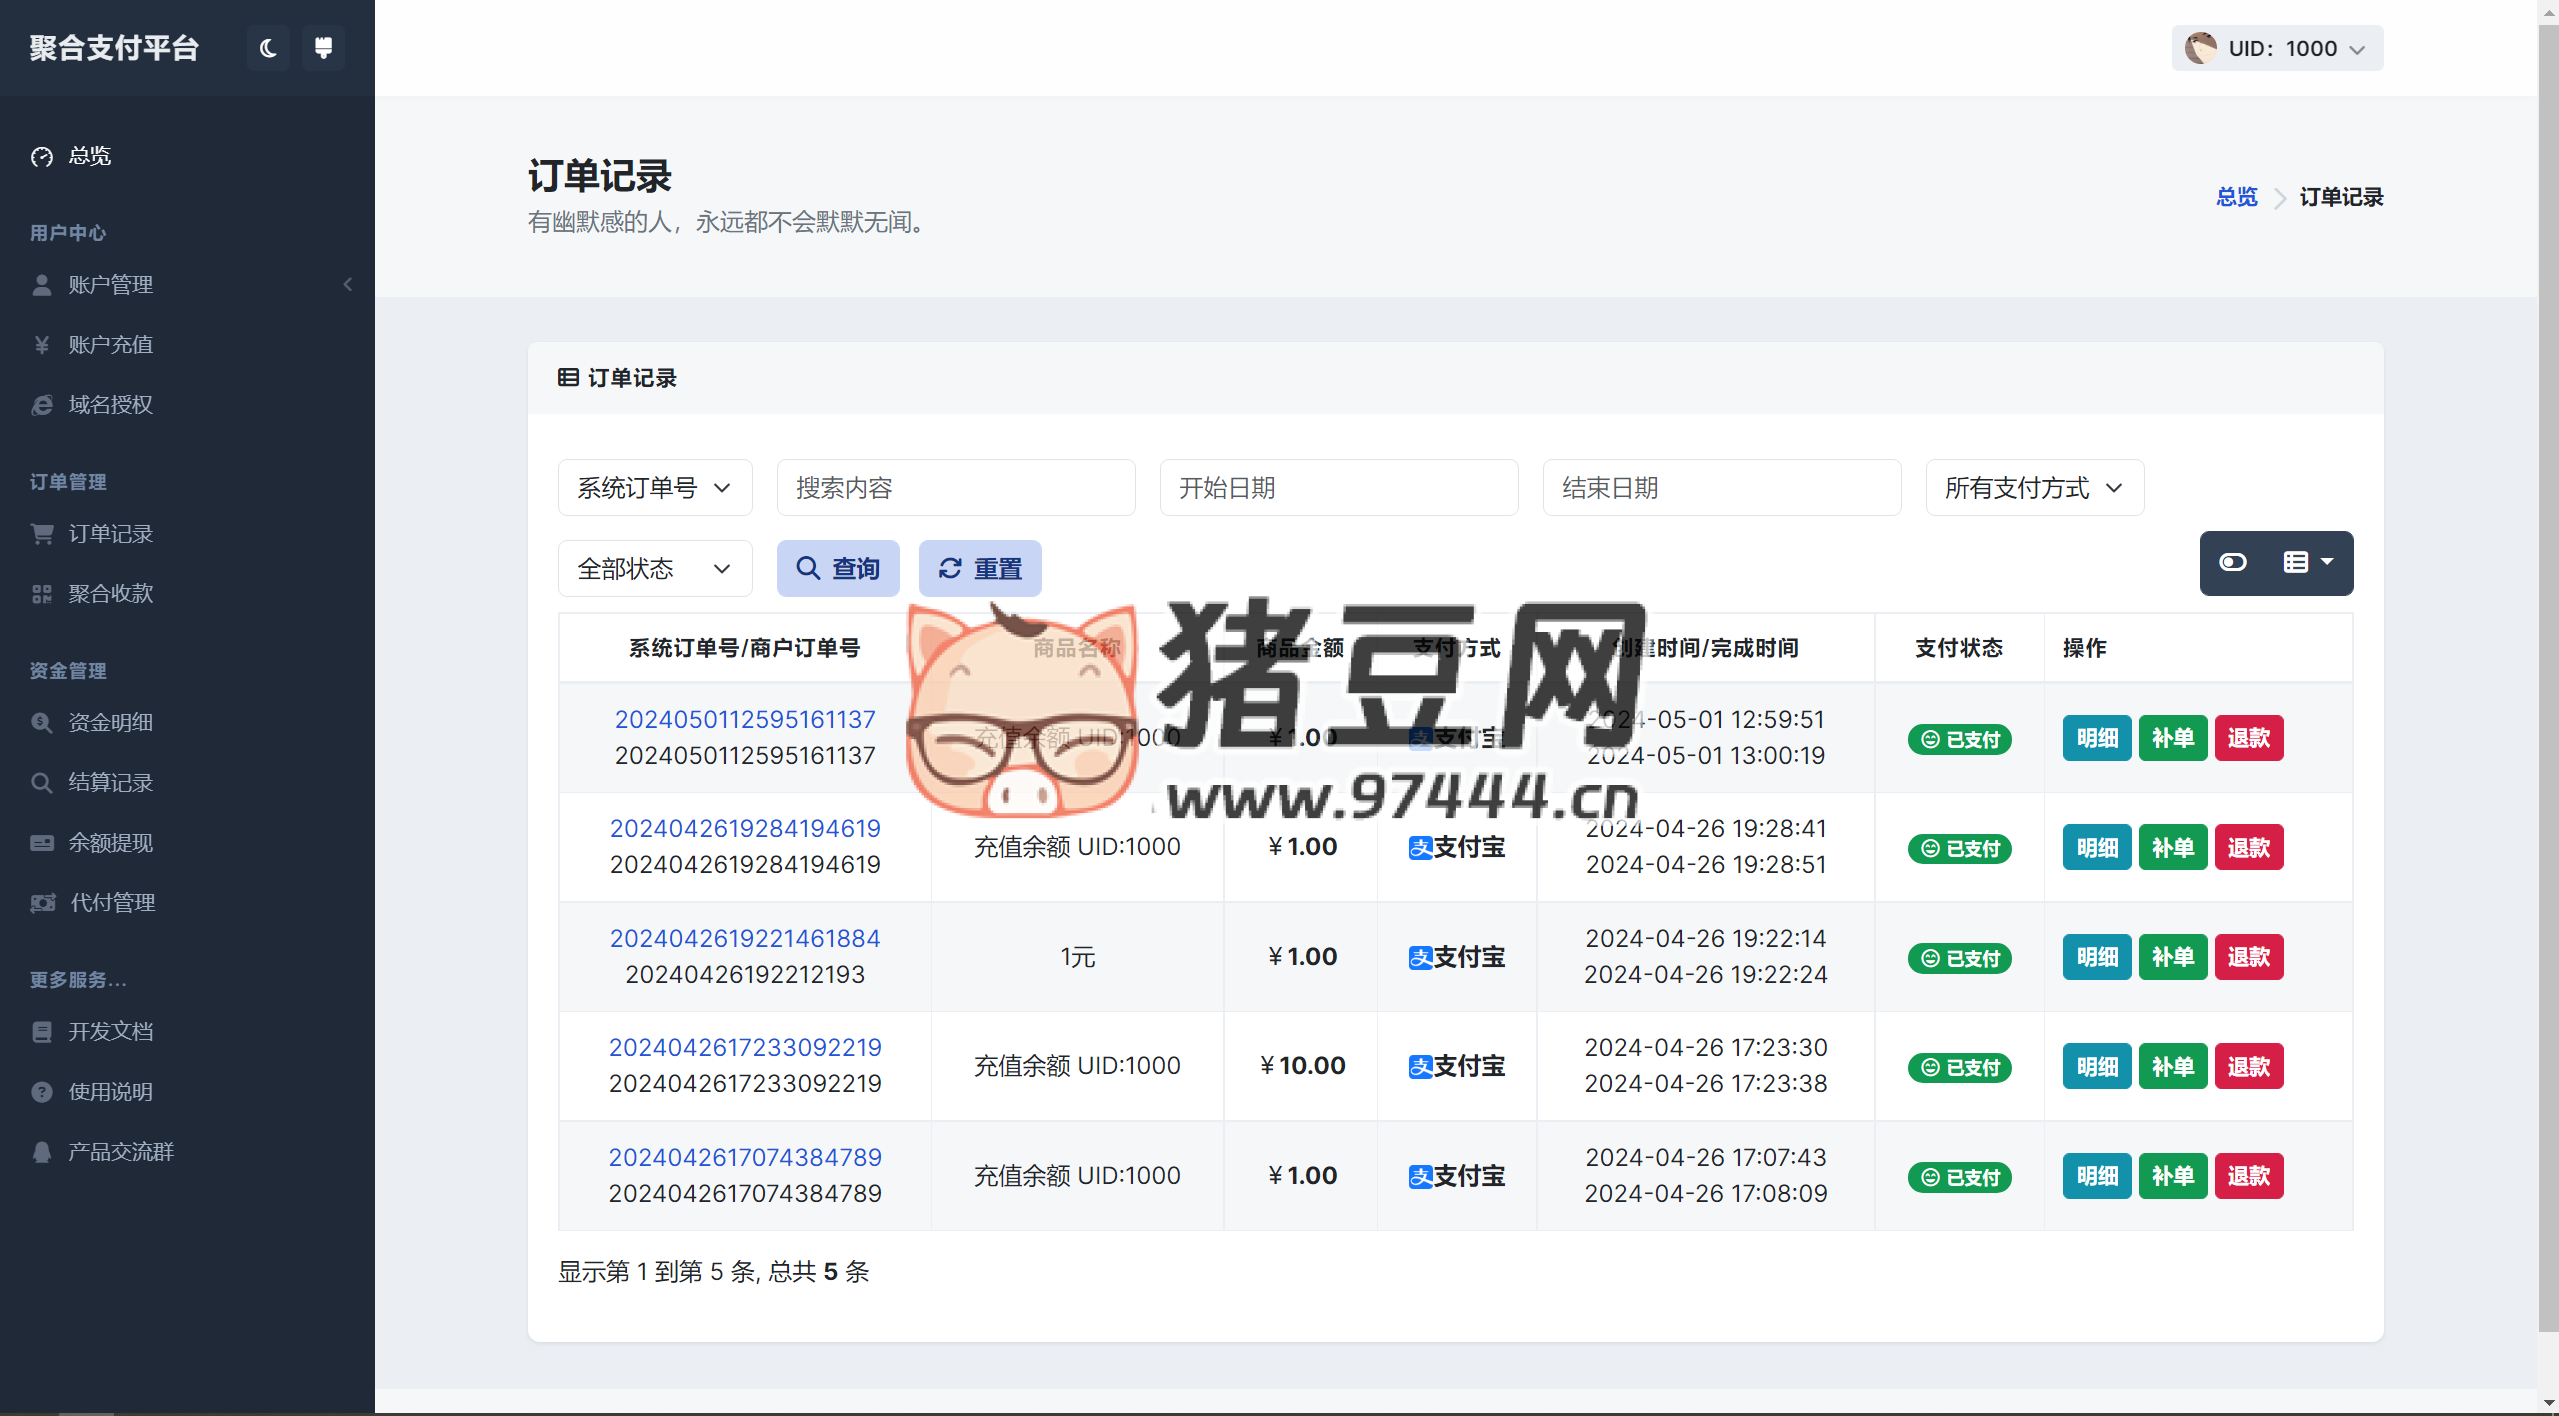Screen dimensions: 2559x1416
Task: Open the 全部状态 status dropdown
Action: (655, 569)
